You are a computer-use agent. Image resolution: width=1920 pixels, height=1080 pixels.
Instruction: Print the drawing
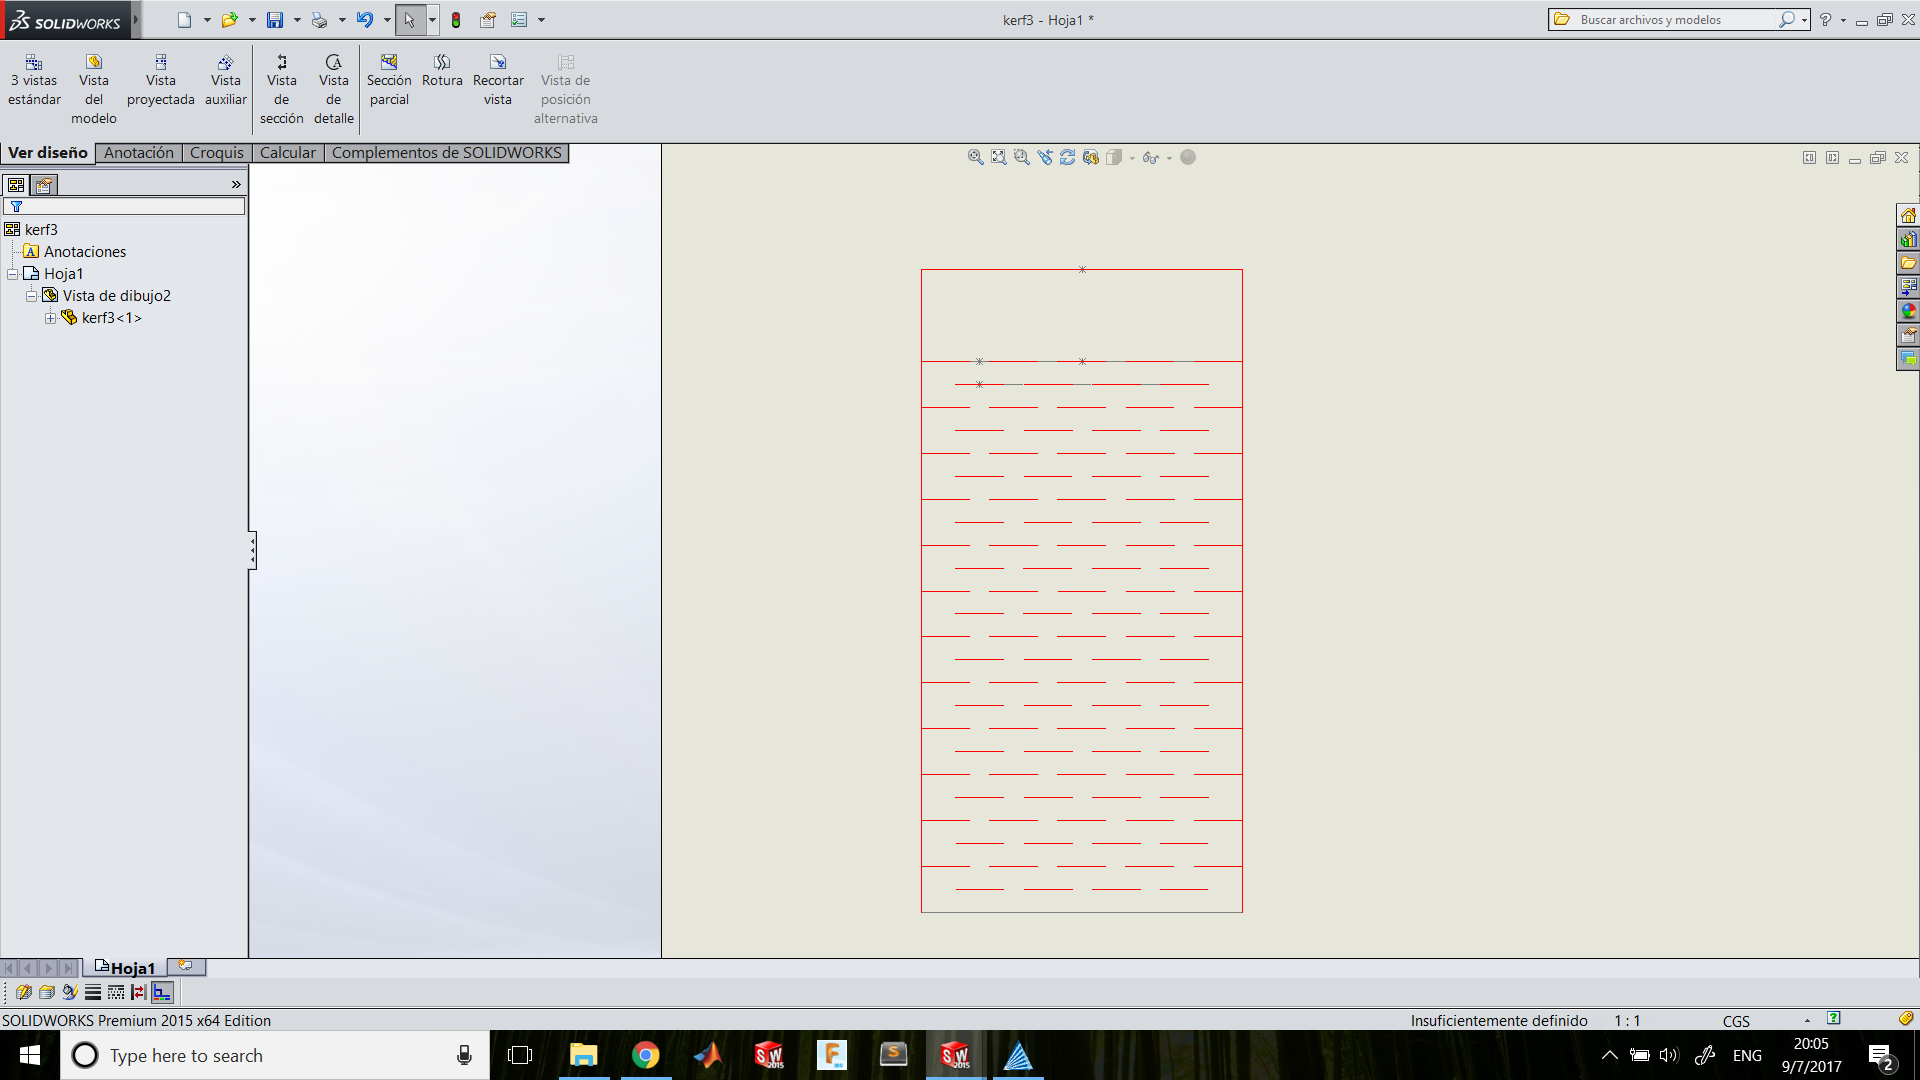319,20
